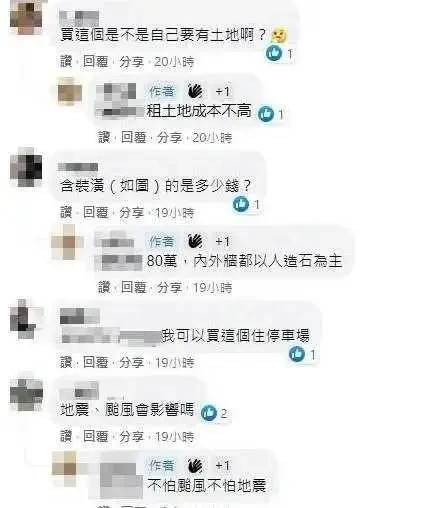Open the avatar beside 地震、颱風會影響嗎
440x508 pixels.
(x=26, y=394)
